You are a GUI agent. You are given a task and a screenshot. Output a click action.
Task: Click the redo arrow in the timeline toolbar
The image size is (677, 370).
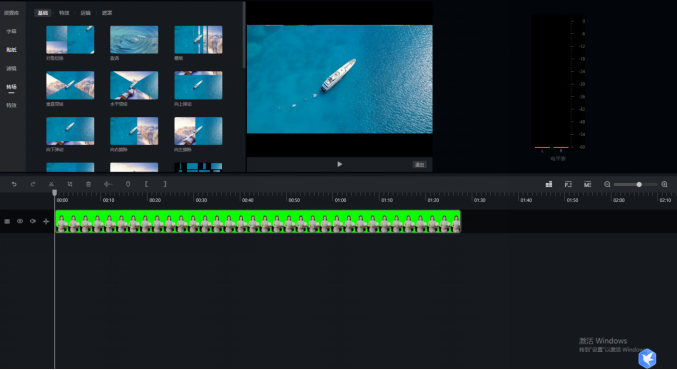[x=33, y=184]
